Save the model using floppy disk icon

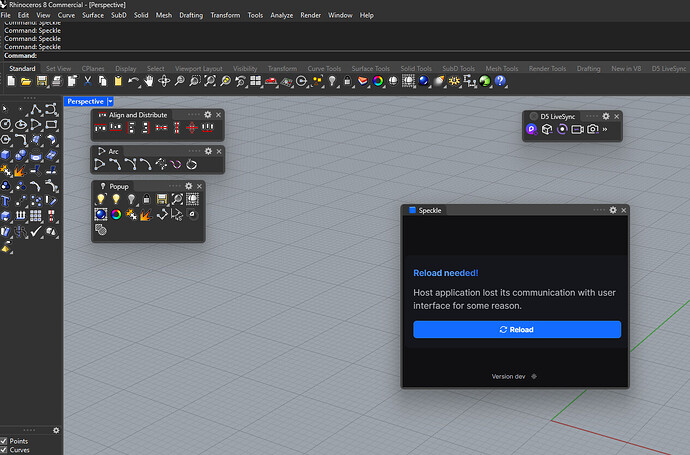tap(41, 81)
